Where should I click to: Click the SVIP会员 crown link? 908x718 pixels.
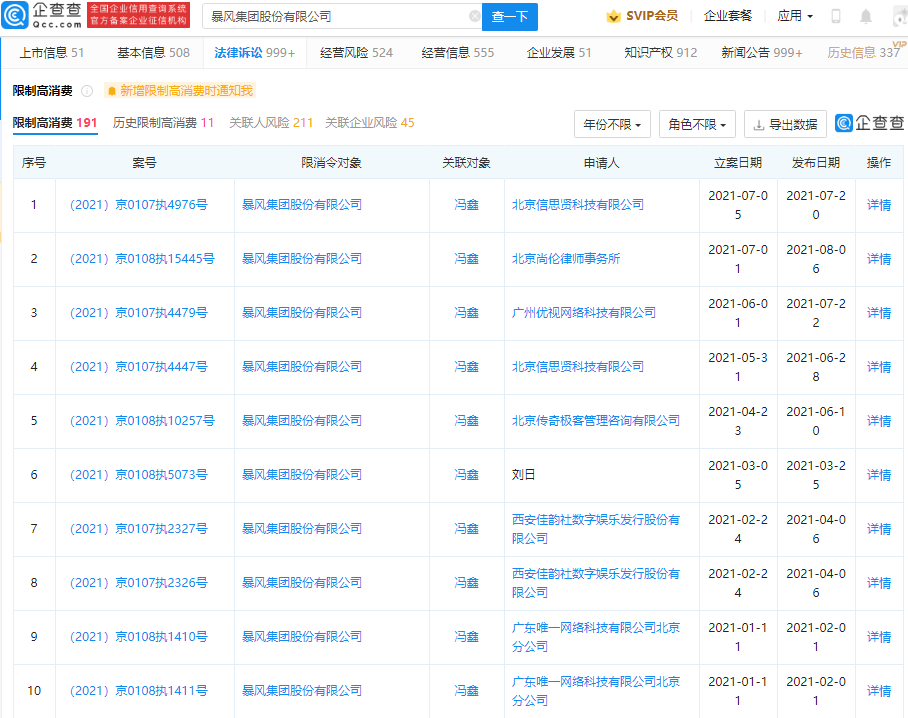[x=642, y=17]
